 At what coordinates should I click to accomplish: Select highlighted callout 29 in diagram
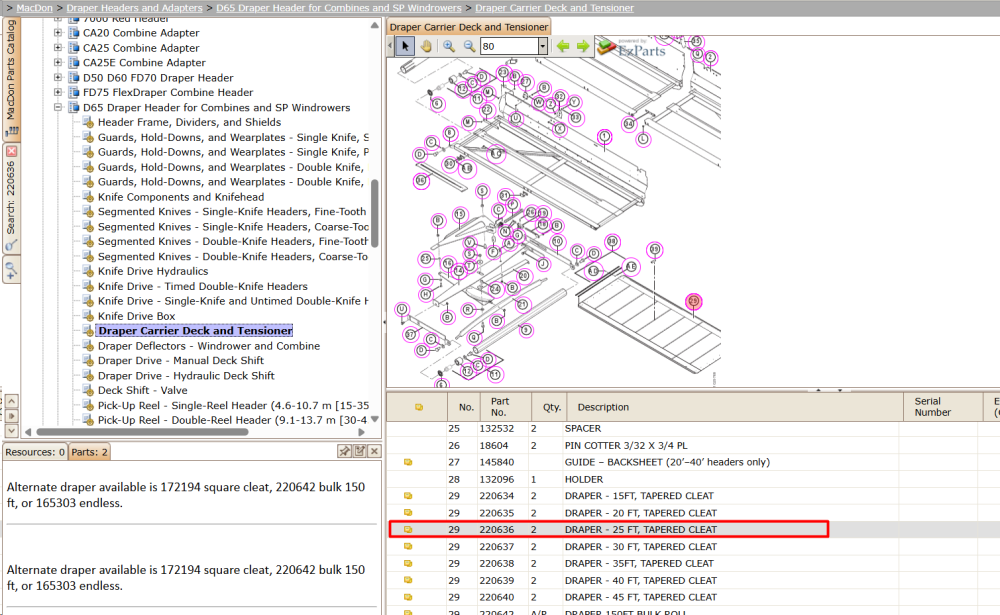click(693, 301)
